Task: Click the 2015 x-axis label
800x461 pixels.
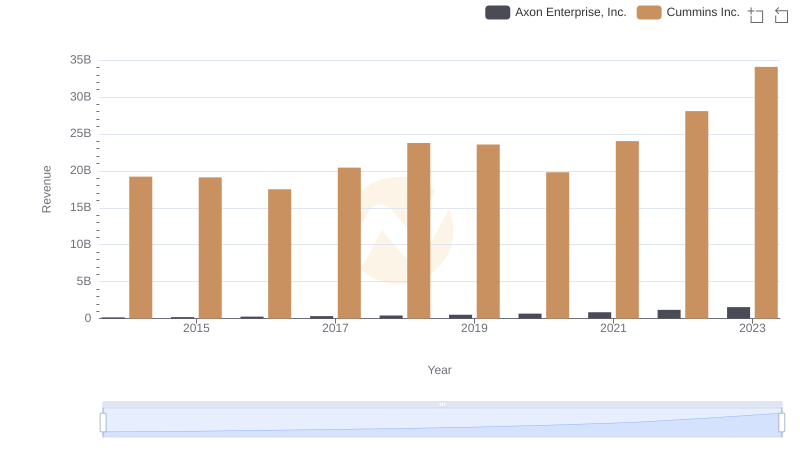Action: [x=196, y=328]
